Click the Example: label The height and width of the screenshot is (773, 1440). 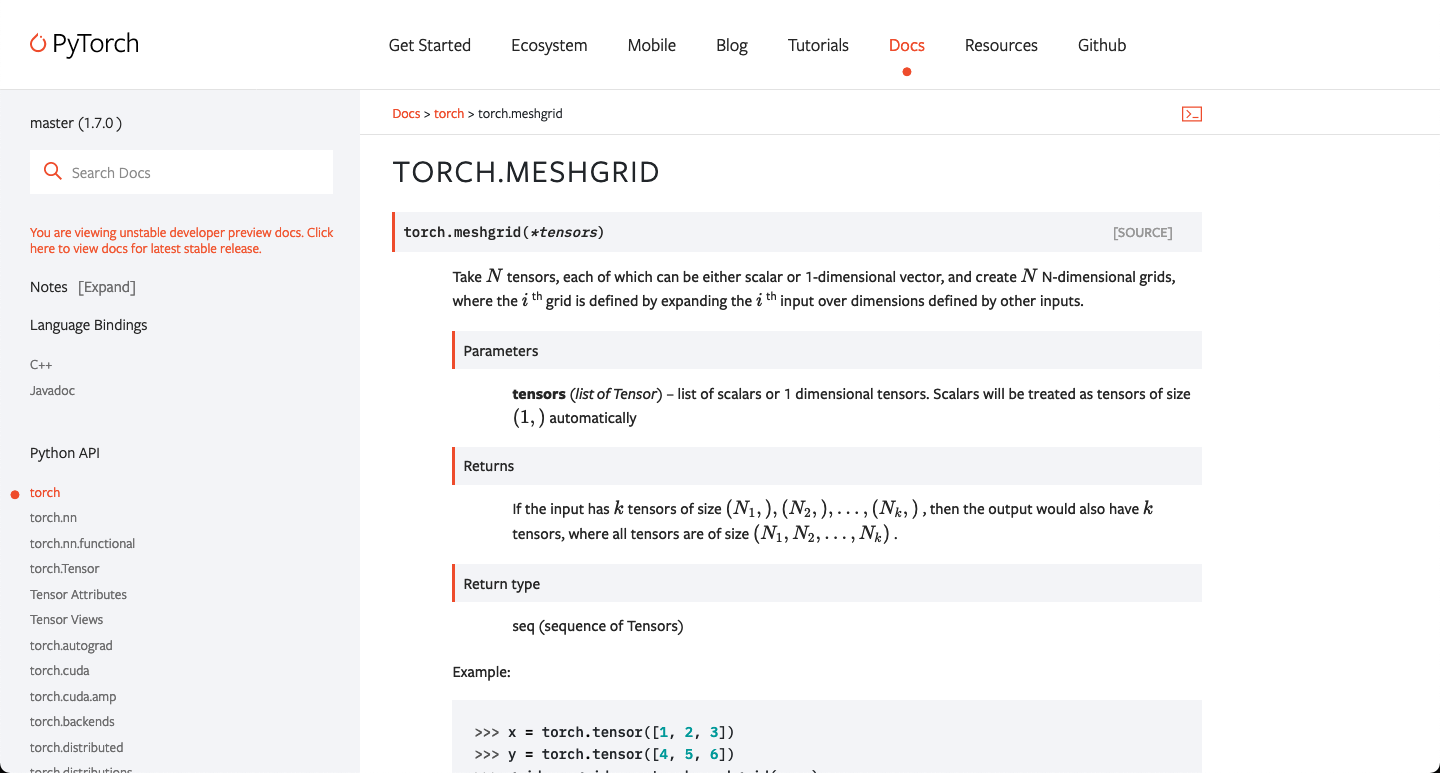(482, 672)
